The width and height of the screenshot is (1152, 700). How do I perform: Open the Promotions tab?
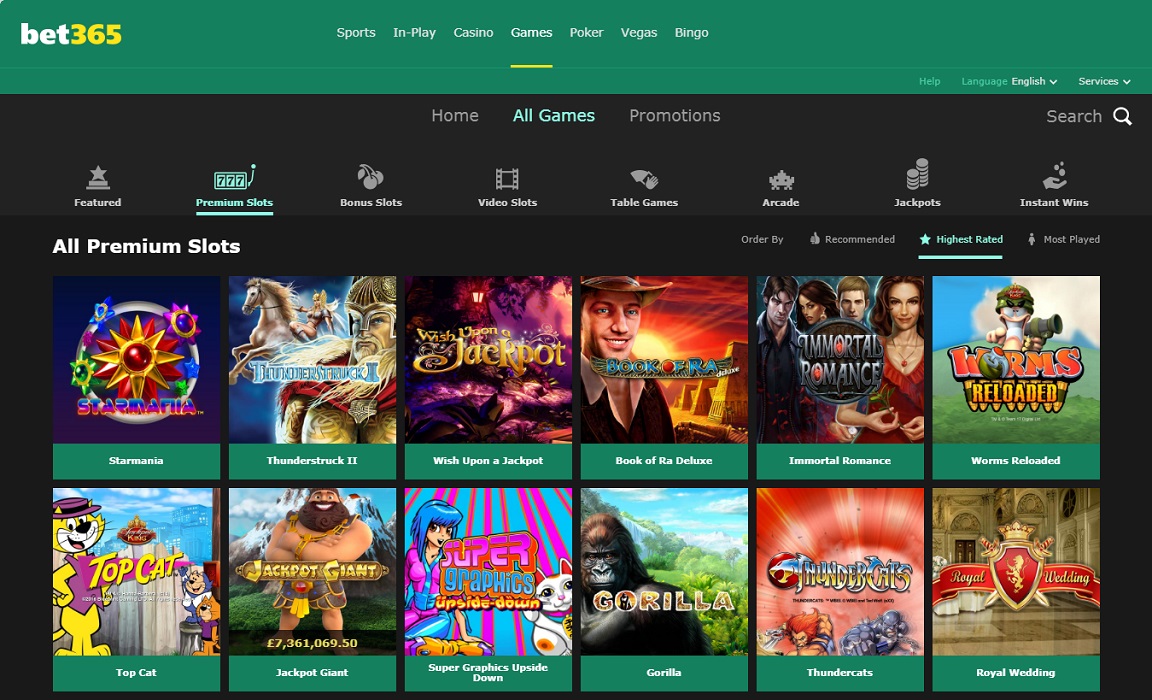click(x=674, y=116)
